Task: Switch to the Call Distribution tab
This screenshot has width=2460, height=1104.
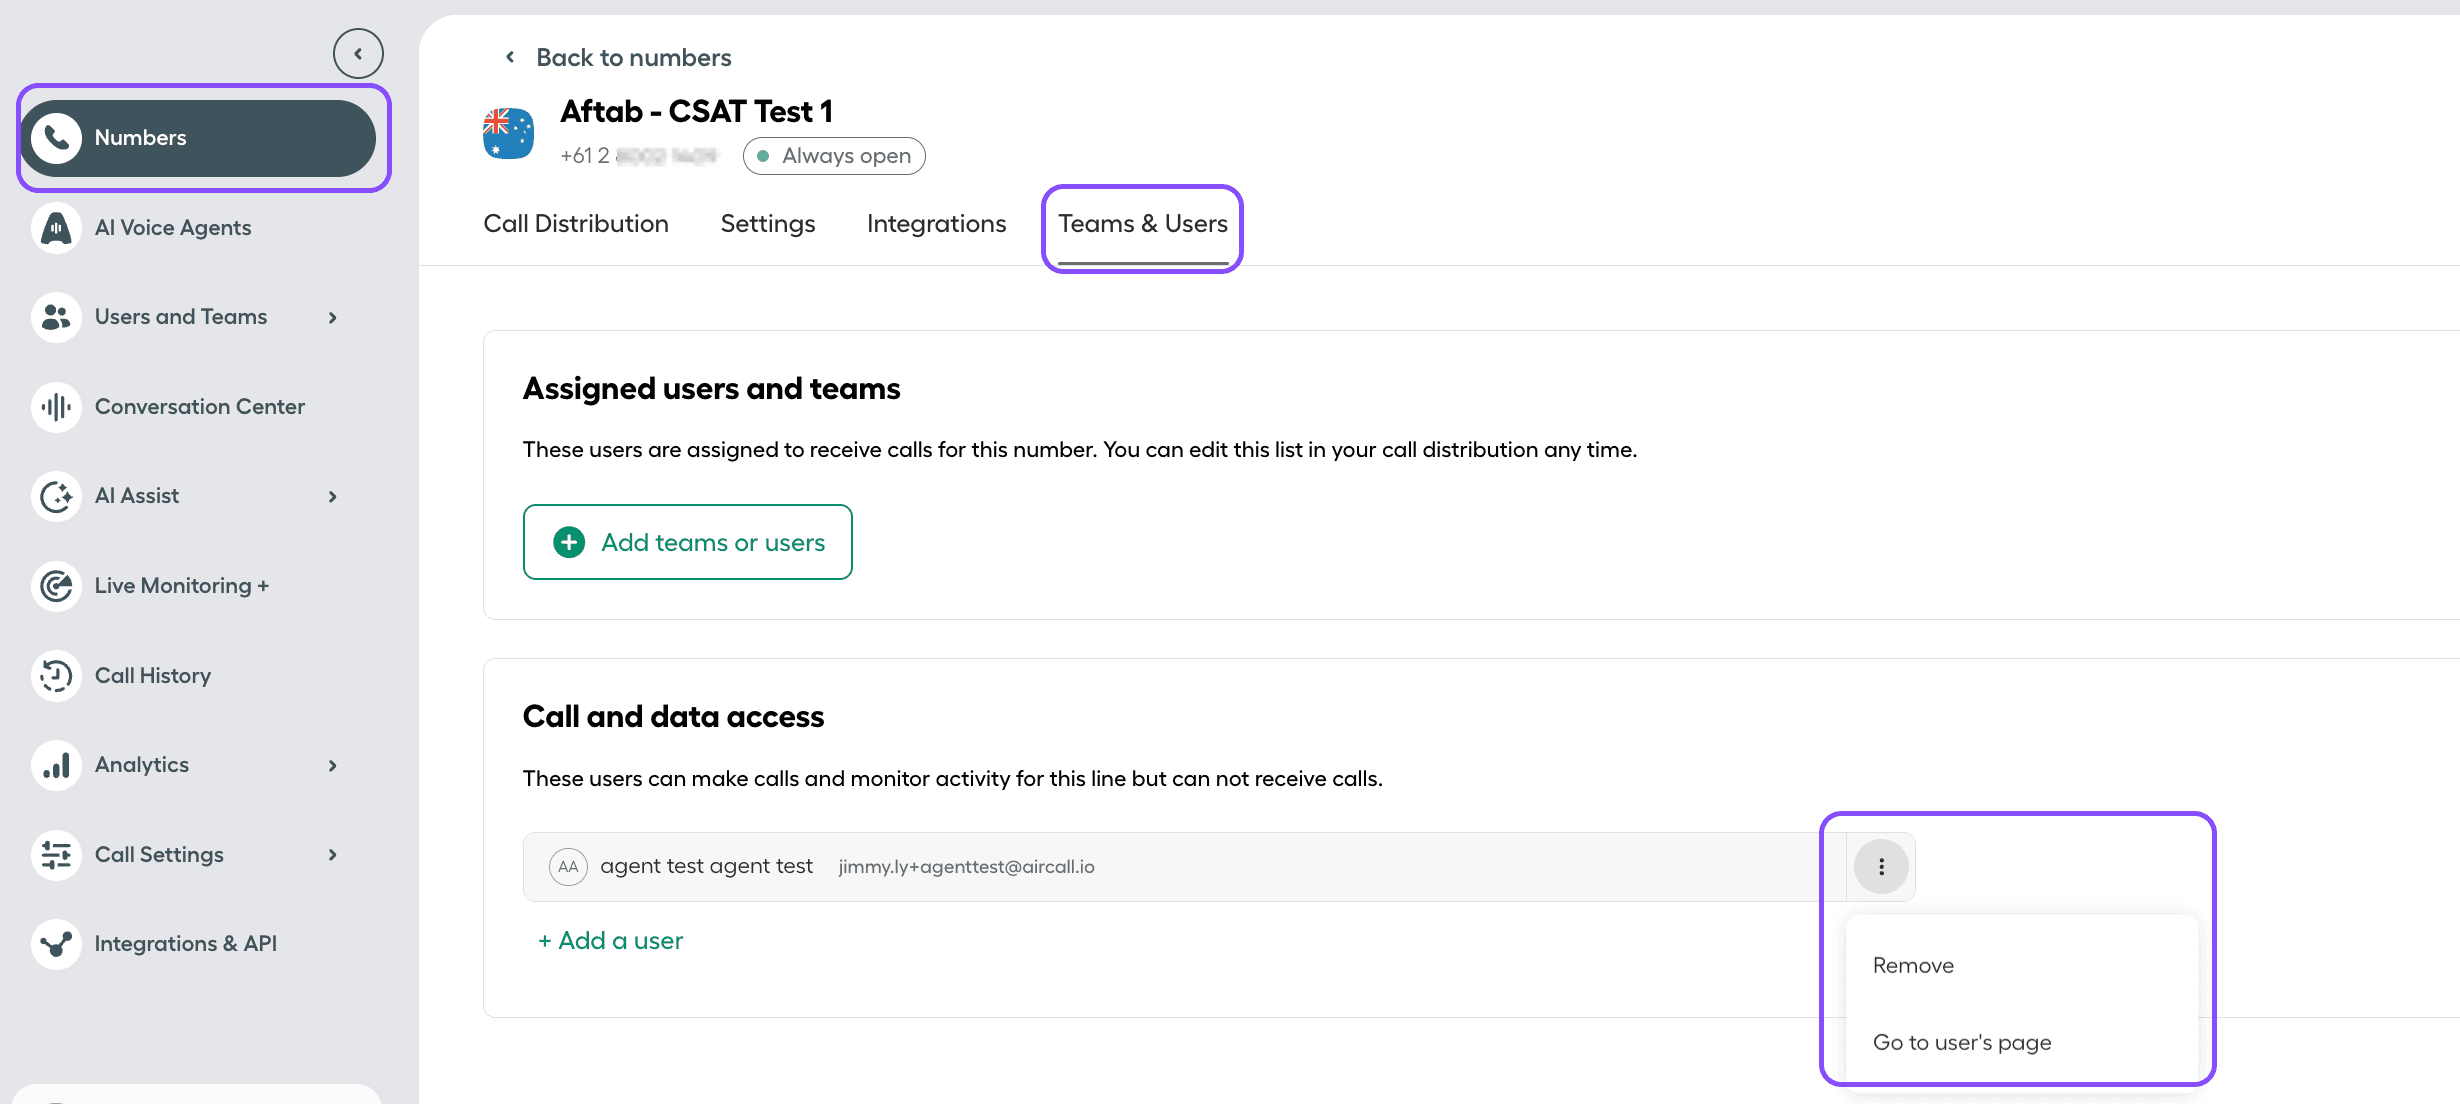Action: tap(576, 224)
